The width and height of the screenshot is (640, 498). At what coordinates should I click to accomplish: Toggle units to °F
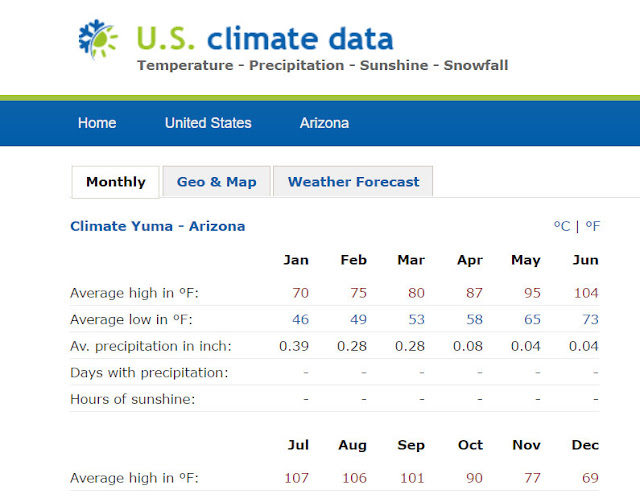click(x=593, y=226)
